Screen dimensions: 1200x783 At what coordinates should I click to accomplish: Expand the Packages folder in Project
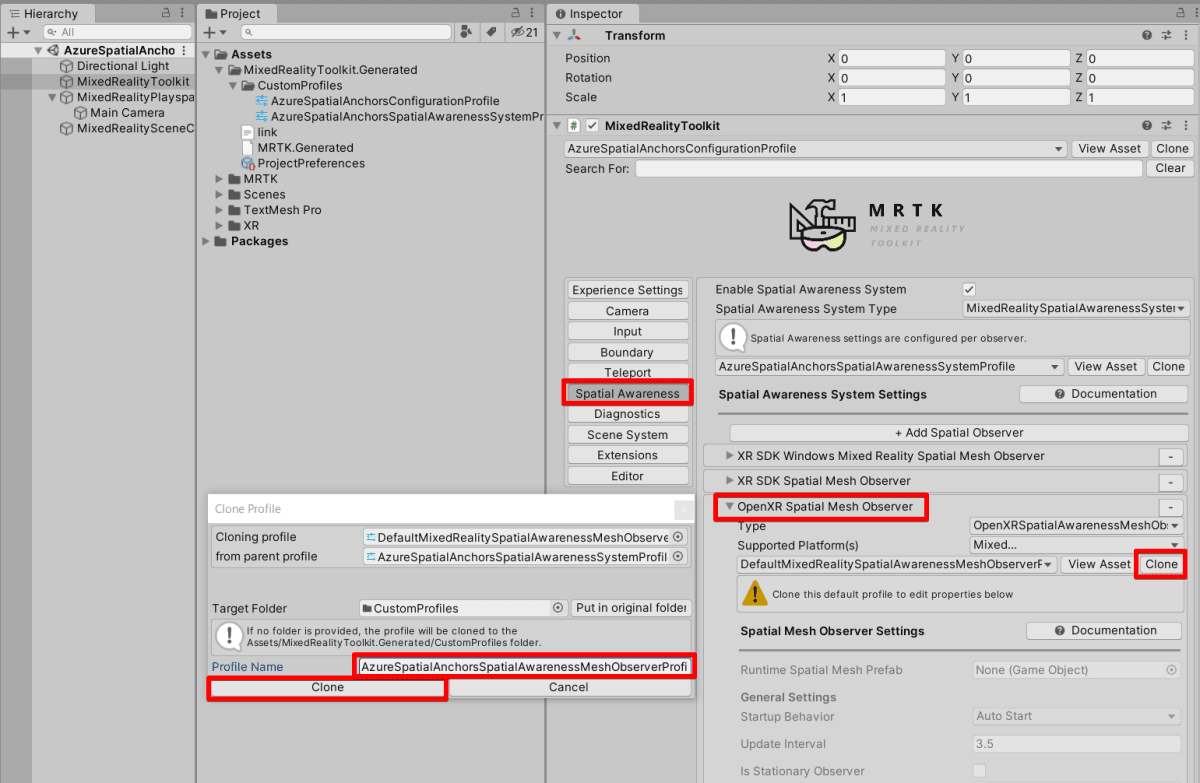pos(208,241)
